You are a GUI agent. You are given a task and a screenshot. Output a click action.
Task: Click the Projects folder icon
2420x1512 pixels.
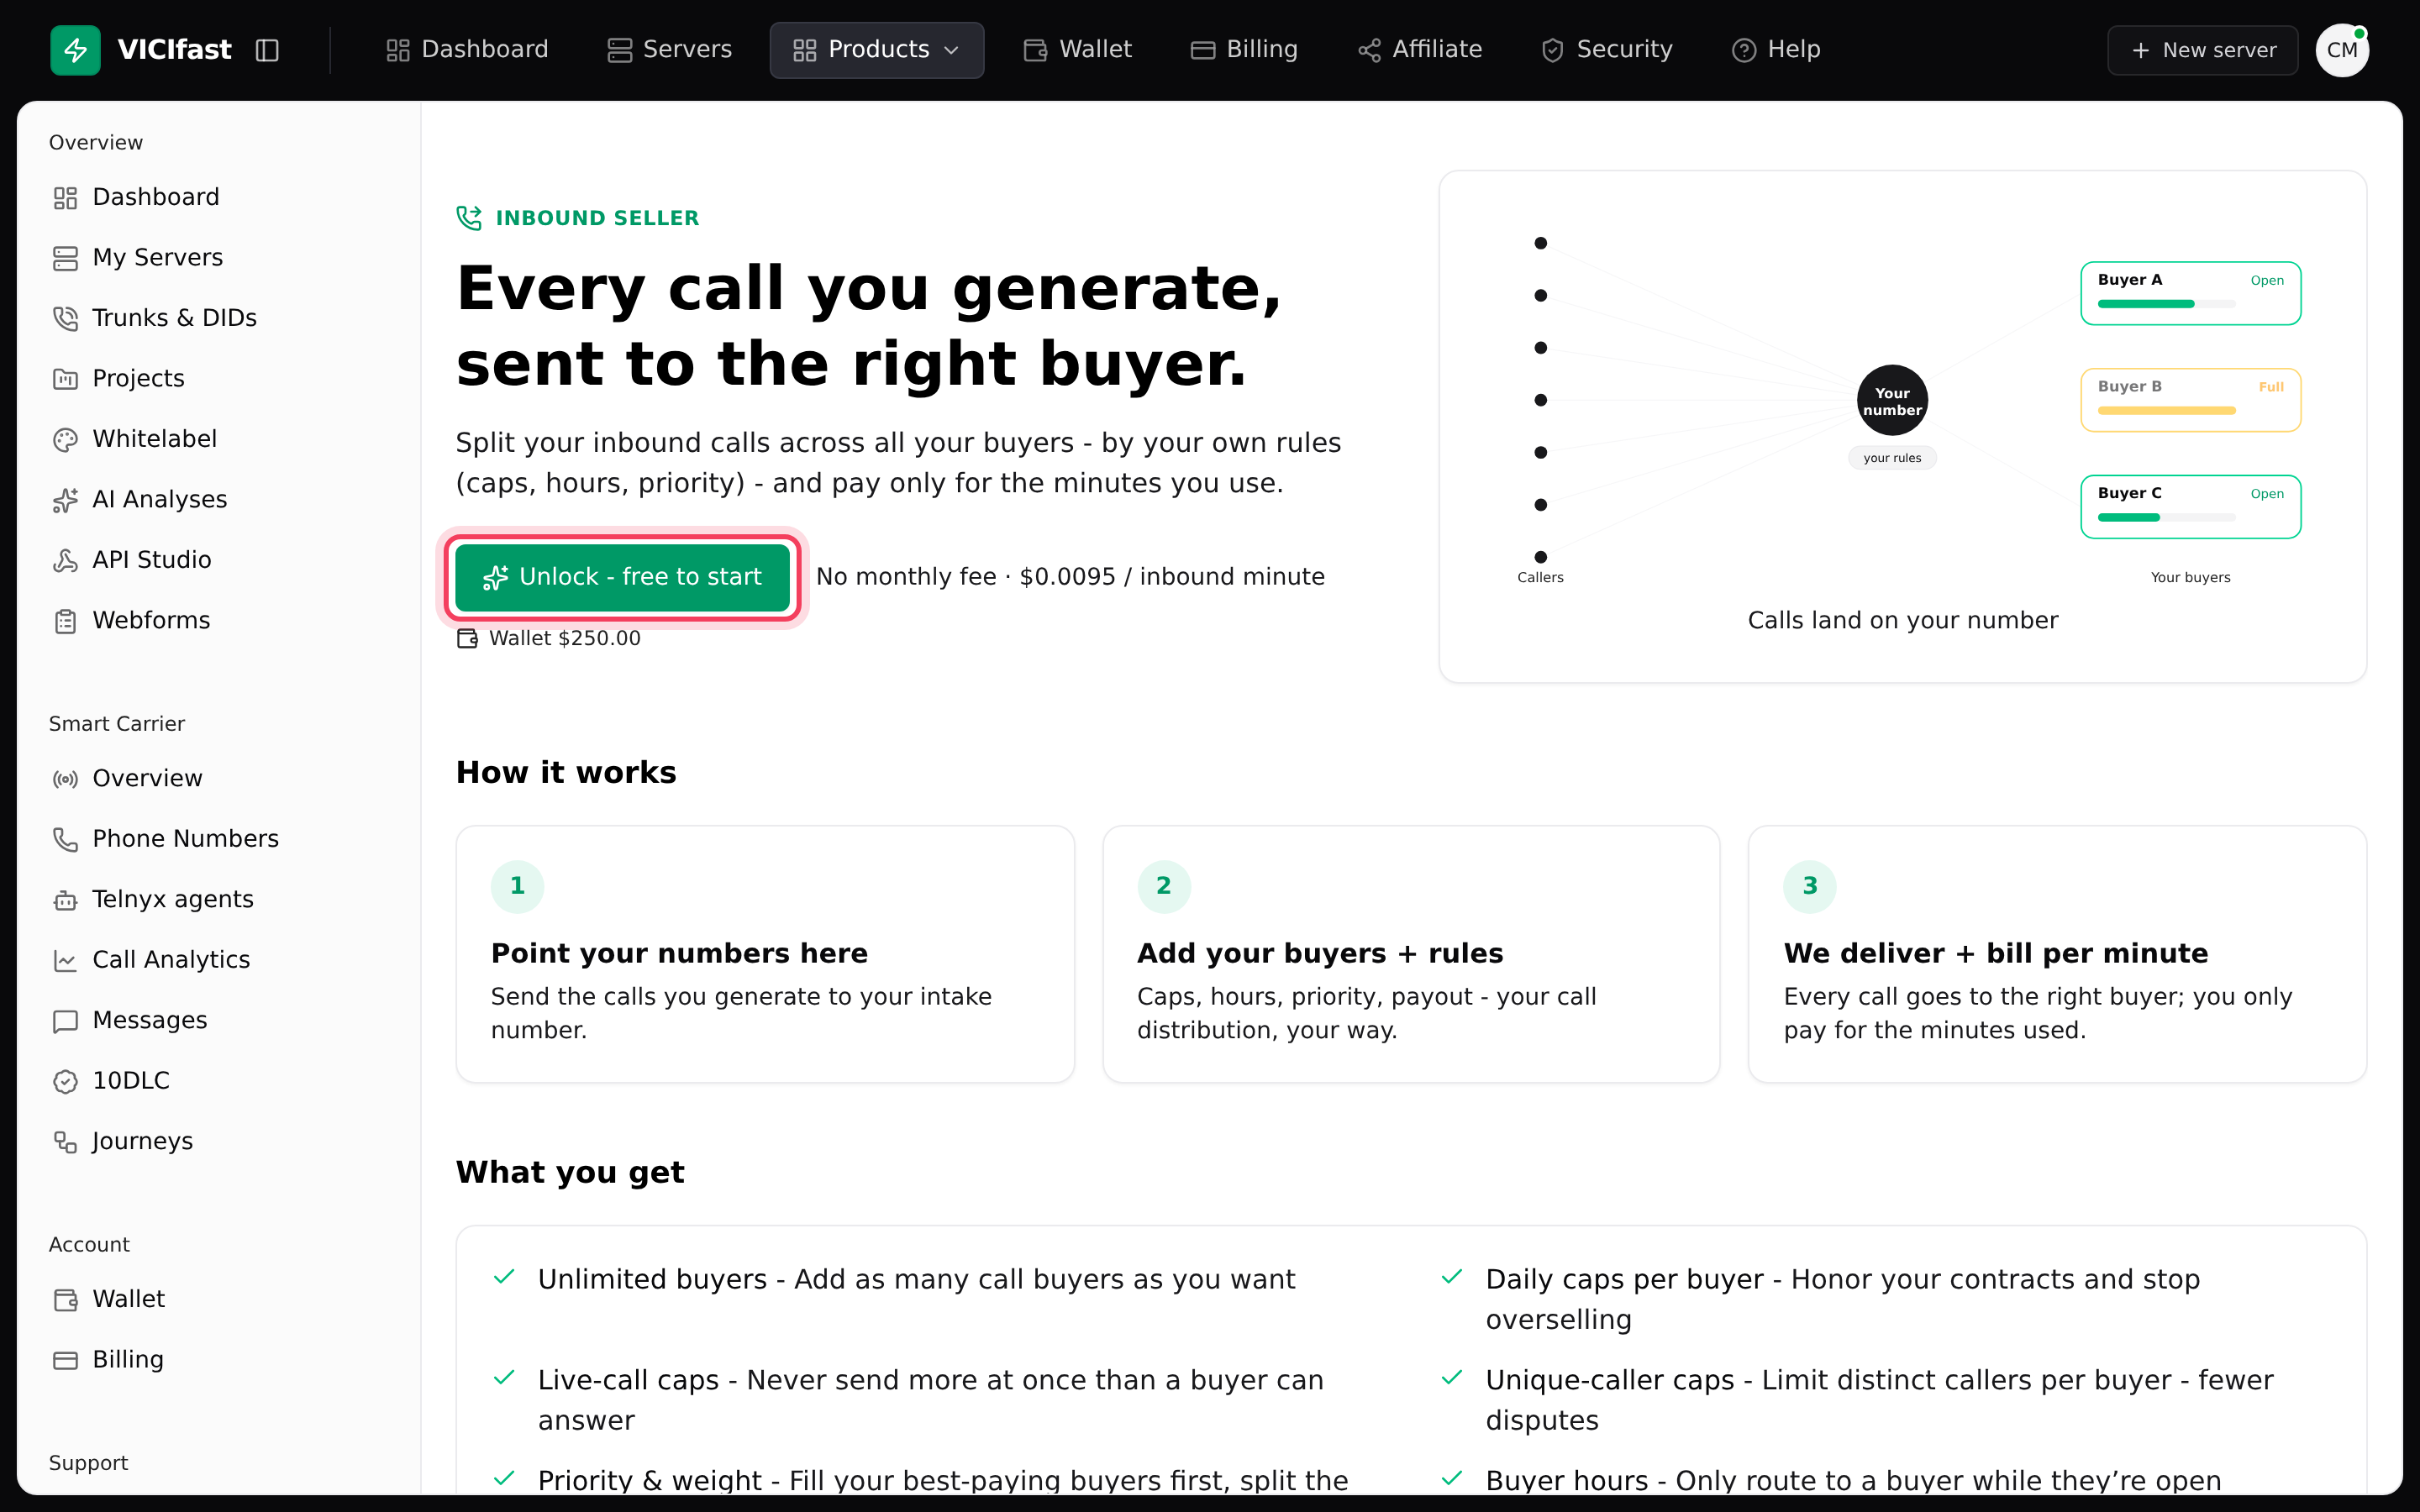point(65,380)
